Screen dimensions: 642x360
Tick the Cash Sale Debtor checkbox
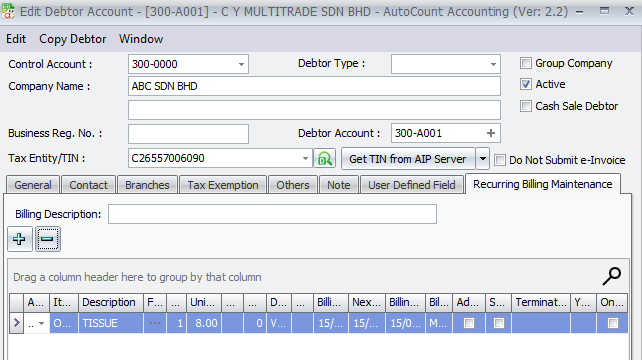pyautogui.click(x=526, y=106)
